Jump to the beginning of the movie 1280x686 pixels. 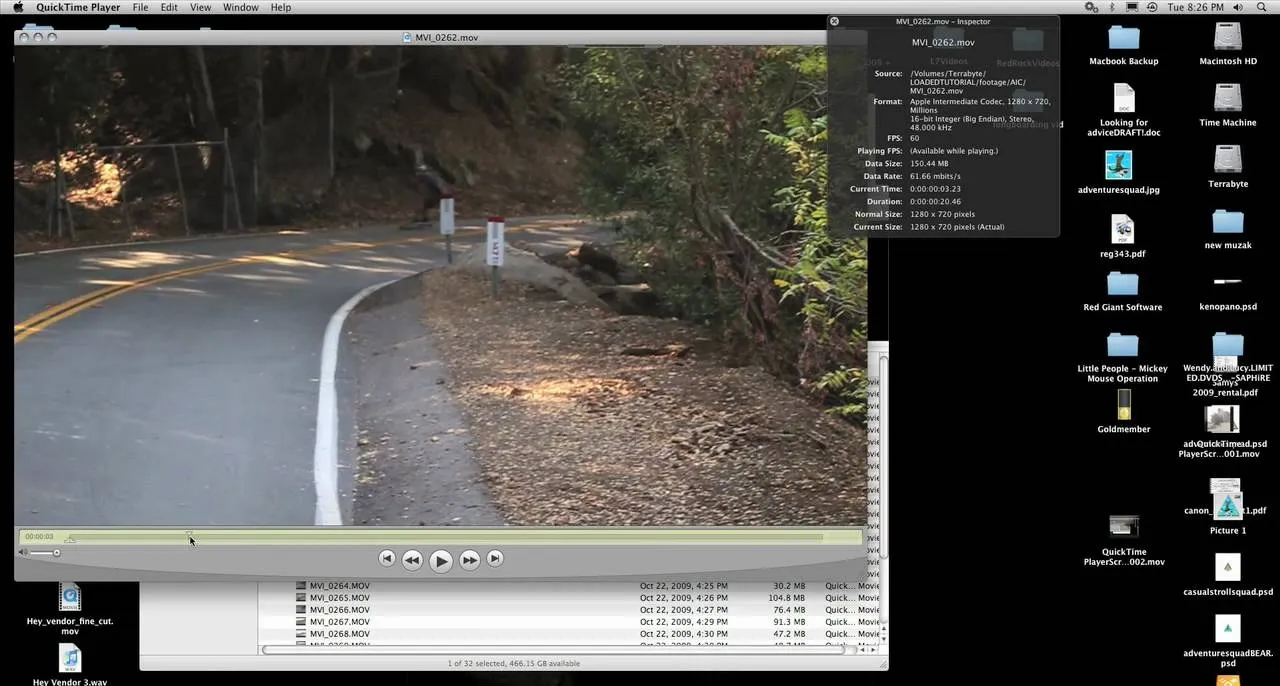[x=387, y=558]
